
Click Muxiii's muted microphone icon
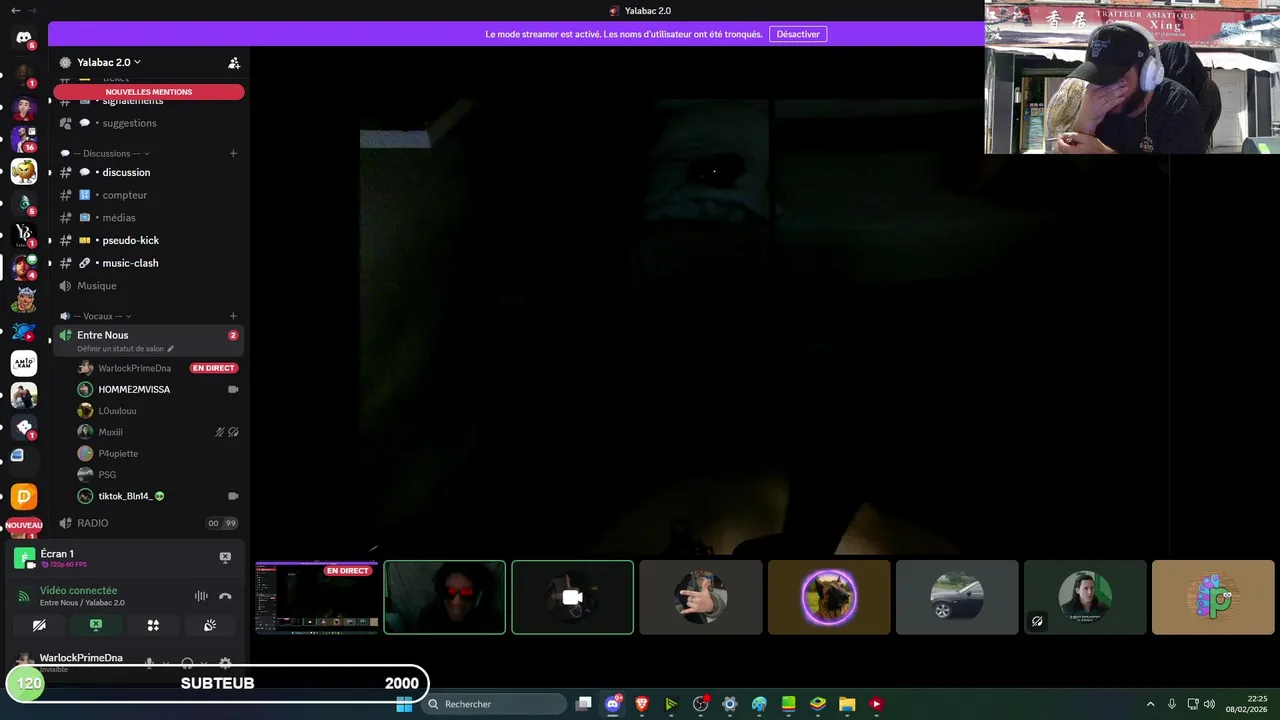(x=220, y=432)
